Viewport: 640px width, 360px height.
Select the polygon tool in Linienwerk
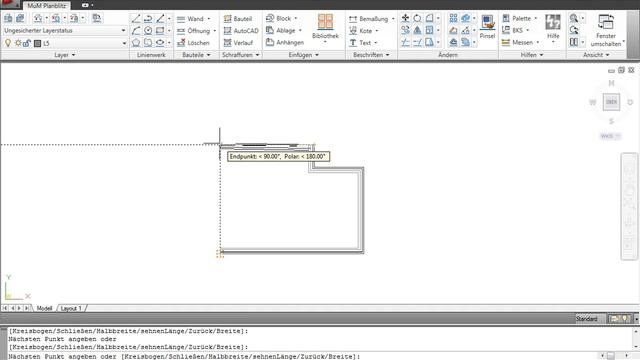click(136, 42)
